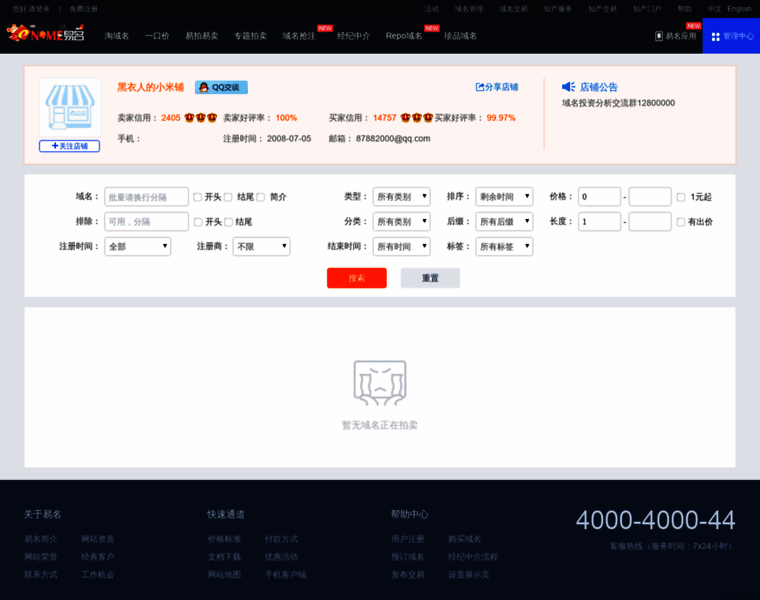Open the 注册时间 全部 dropdown
Viewport: 760px width, 600px height.
pyautogui.click(x=138, y=246)
